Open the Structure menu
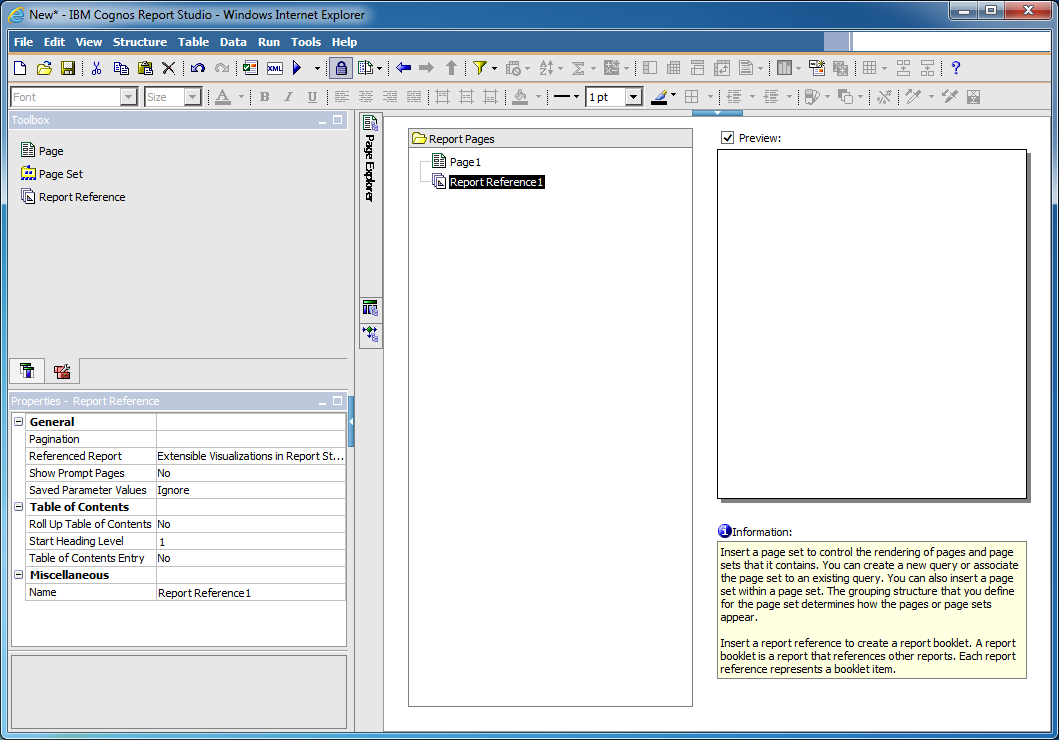Screen dimensions: 1059x740 (140, 42)
